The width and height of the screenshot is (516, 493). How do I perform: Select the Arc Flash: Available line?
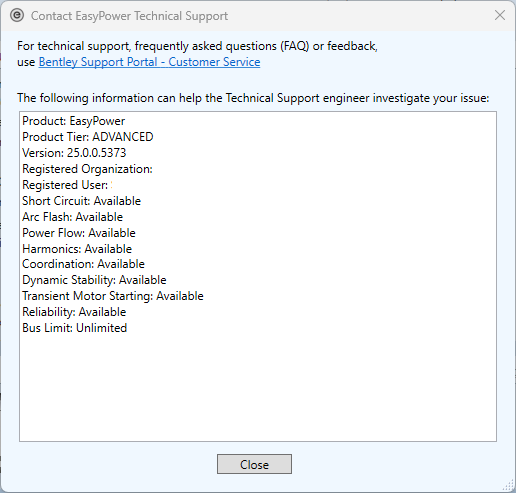point(72,217)
